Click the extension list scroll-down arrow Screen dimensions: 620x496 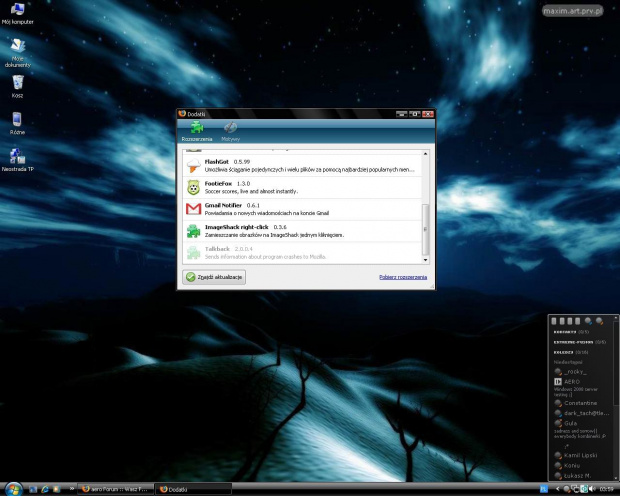point(425,260)
